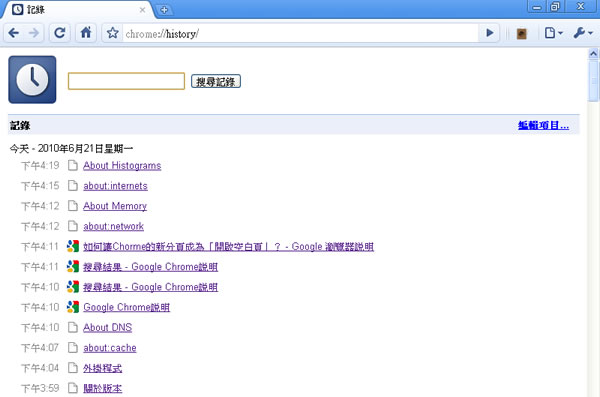
Task: Click the scrollbar up arrow
Action: pos(593,54)
